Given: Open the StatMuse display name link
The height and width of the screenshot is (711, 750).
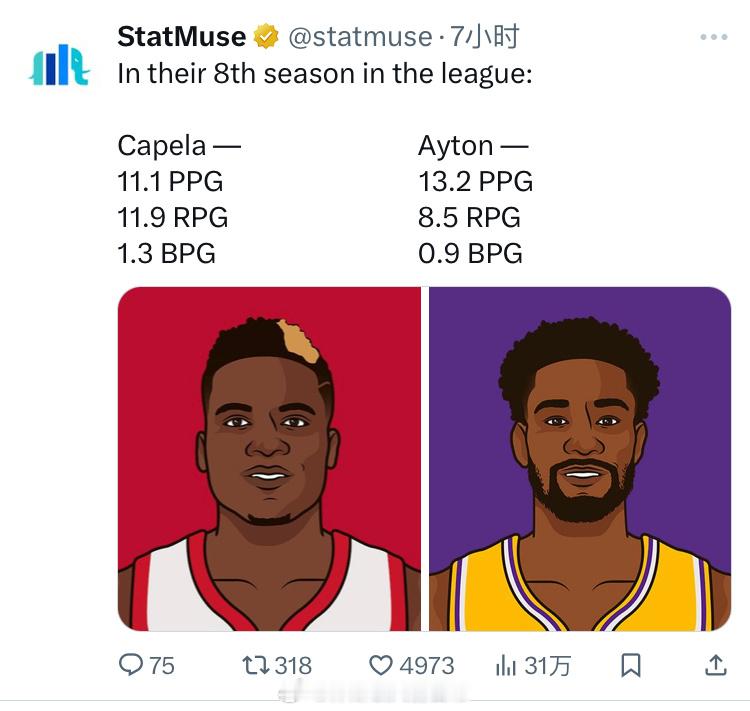Looking at the screenshot, I should click(181, 38).
